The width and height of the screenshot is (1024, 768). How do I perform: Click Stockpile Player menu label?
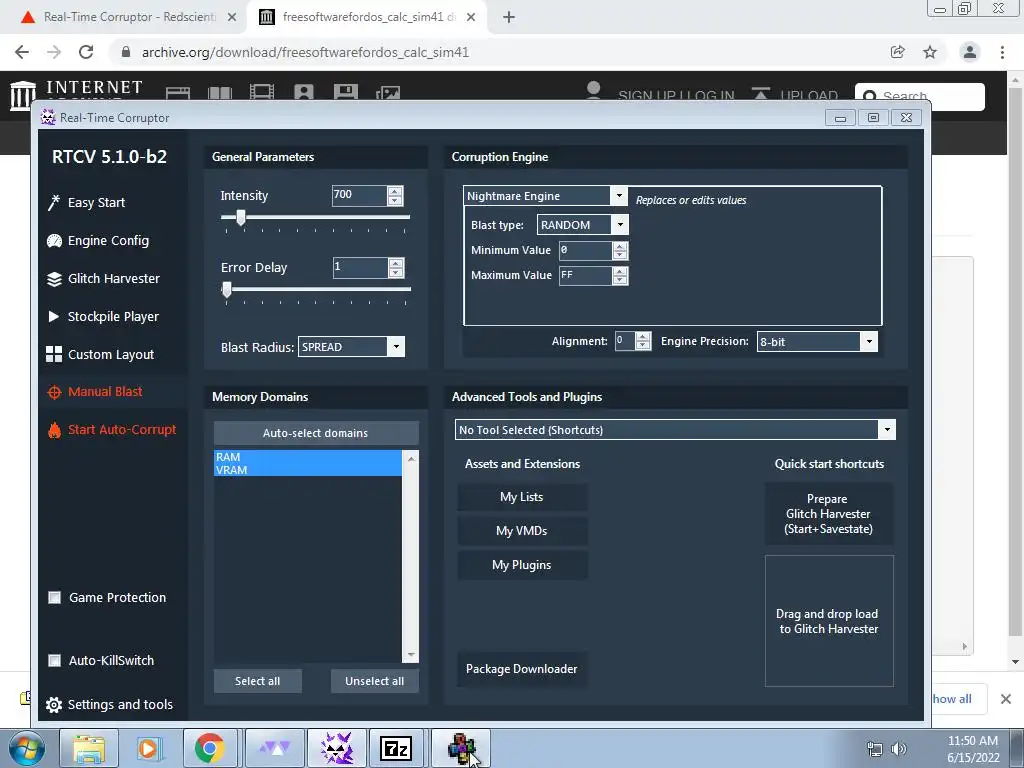[x=114, y=317]
